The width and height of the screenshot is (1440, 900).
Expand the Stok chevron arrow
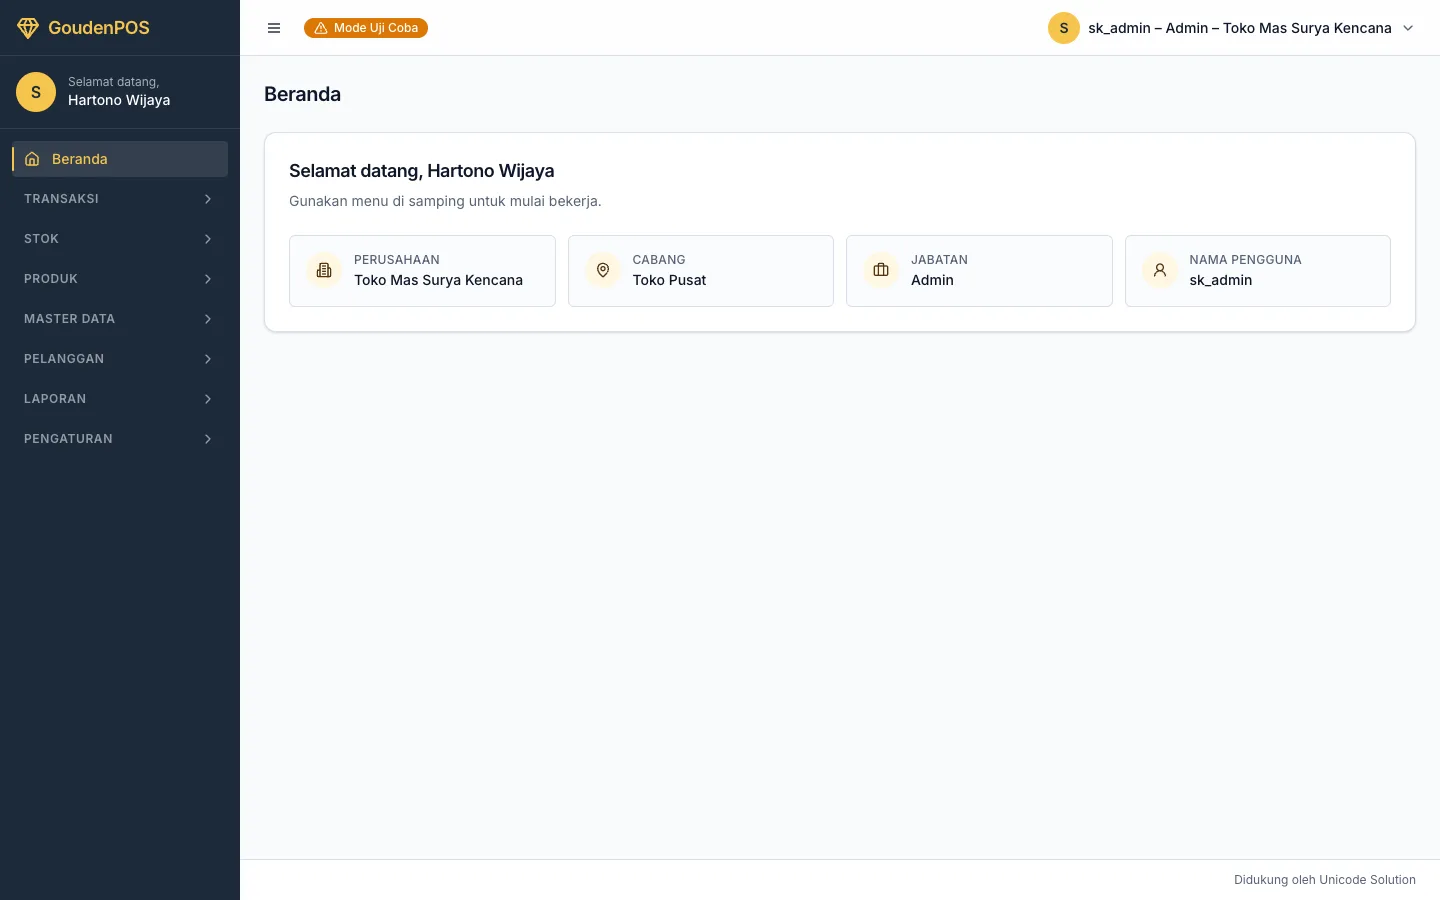click(x=208, y=239)
